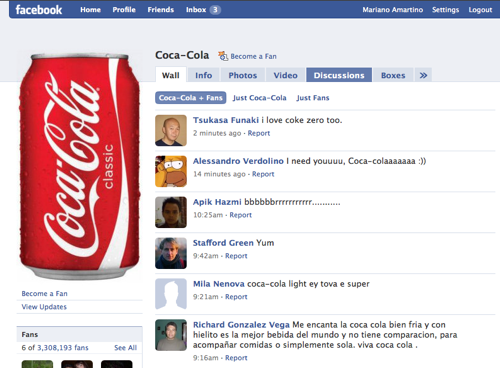Click View Updates link
500x368 pixels.
coord(44,307)
